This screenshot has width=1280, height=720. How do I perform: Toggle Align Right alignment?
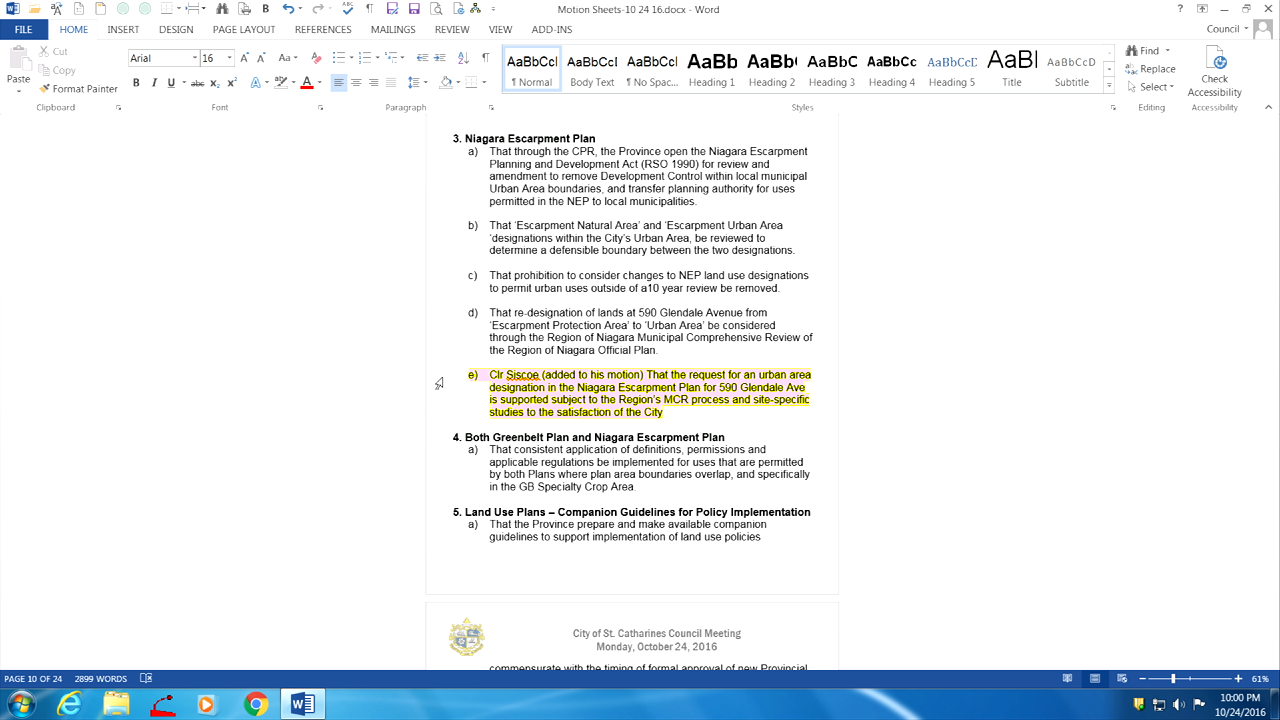[x=373, y=83]
